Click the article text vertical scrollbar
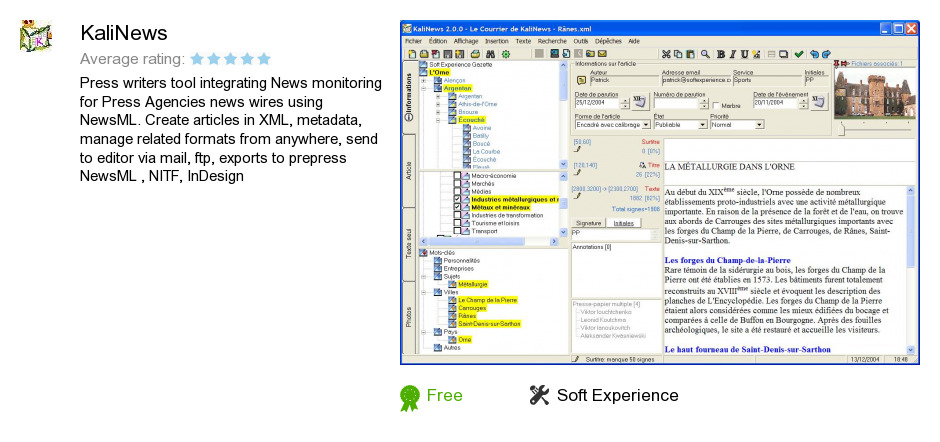The width and height of the screenshot is (940, 442). pos(911,270)
